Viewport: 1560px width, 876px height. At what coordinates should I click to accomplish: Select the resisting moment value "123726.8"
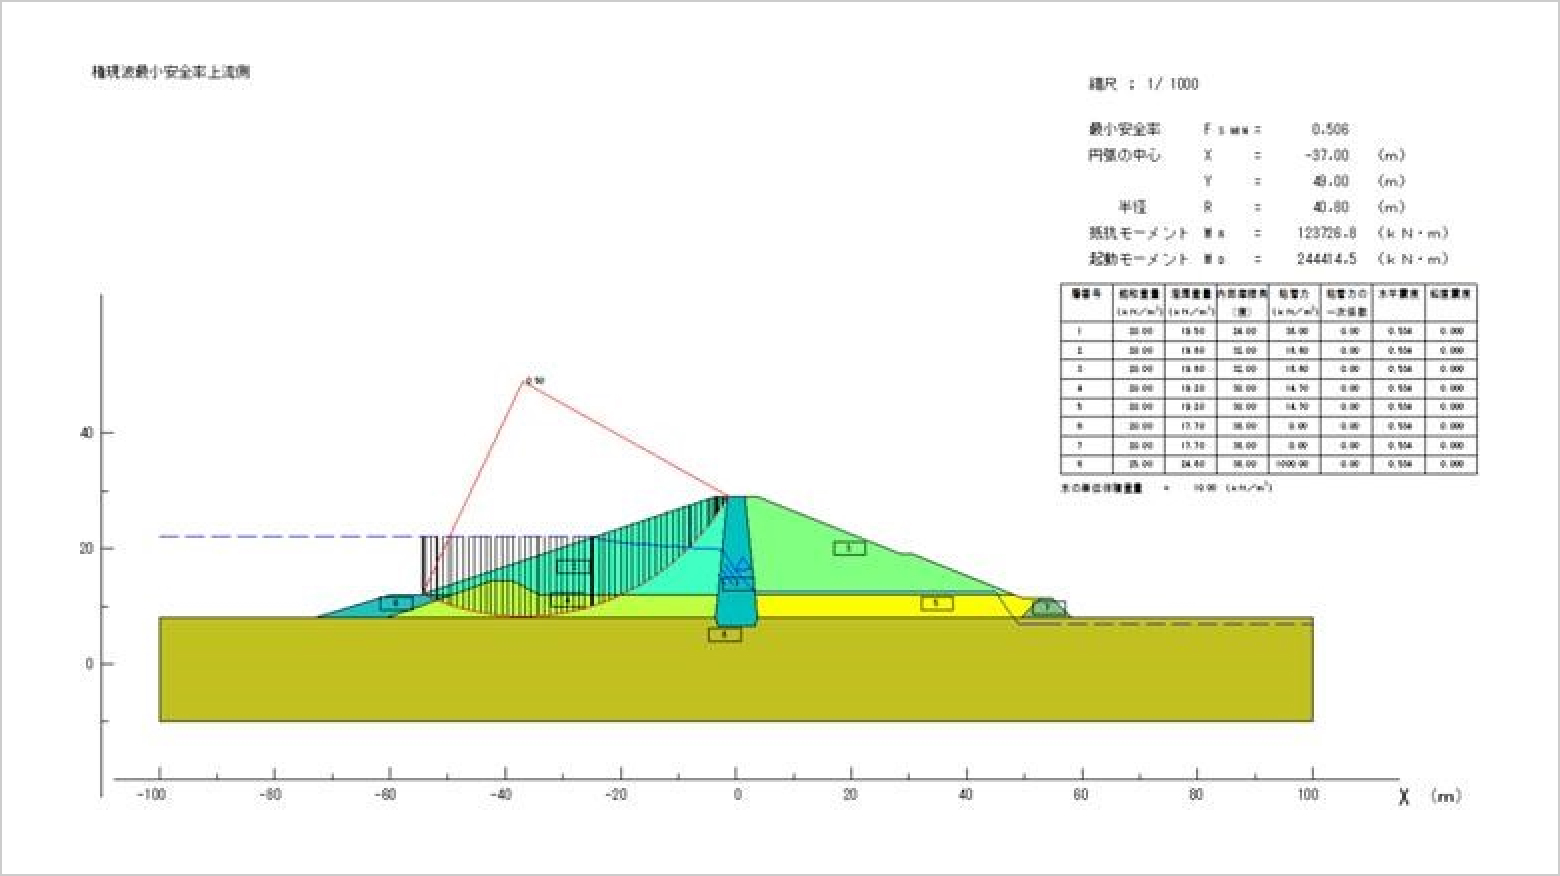point(1326,233)
